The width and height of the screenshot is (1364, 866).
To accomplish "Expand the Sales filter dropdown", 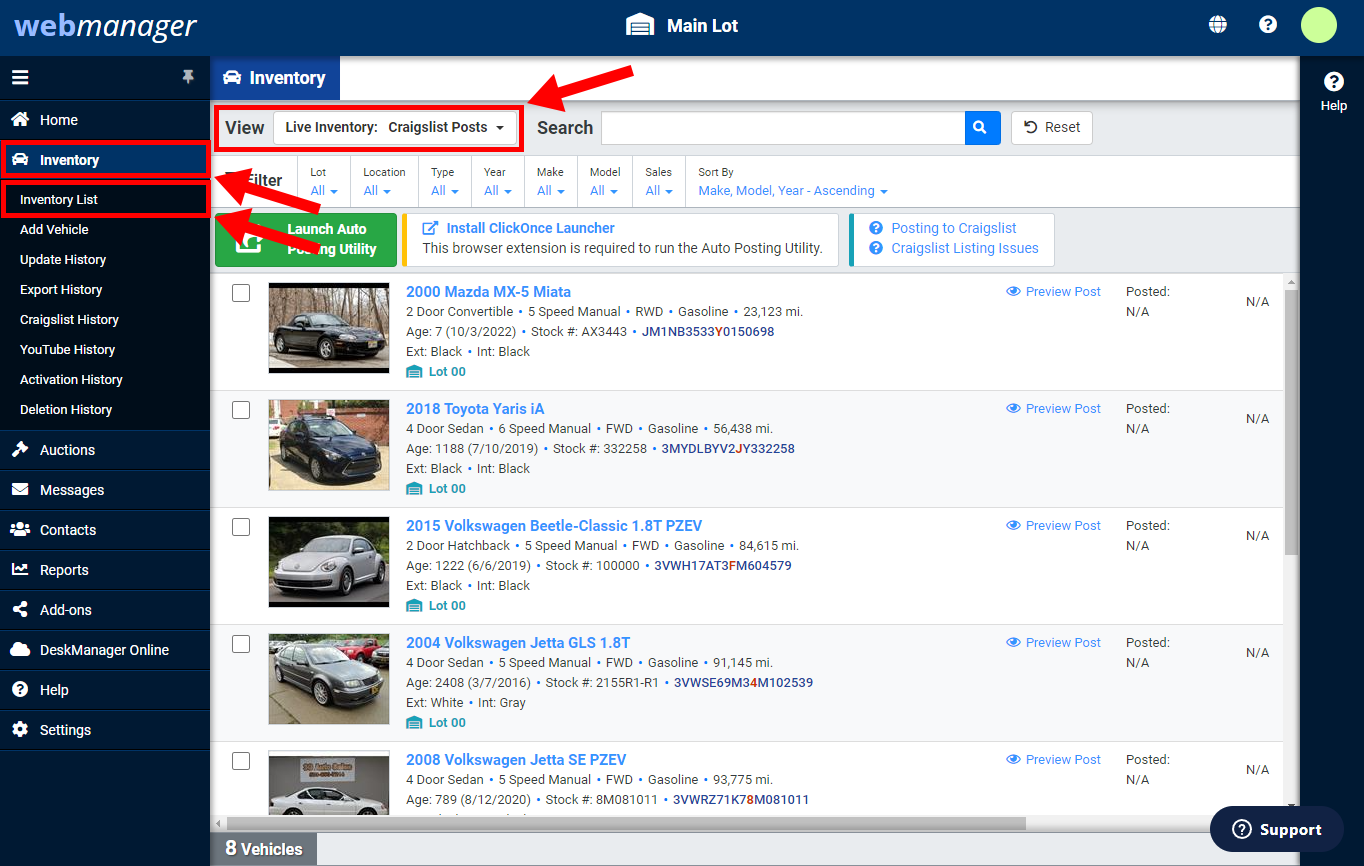I will click(660, 190).
